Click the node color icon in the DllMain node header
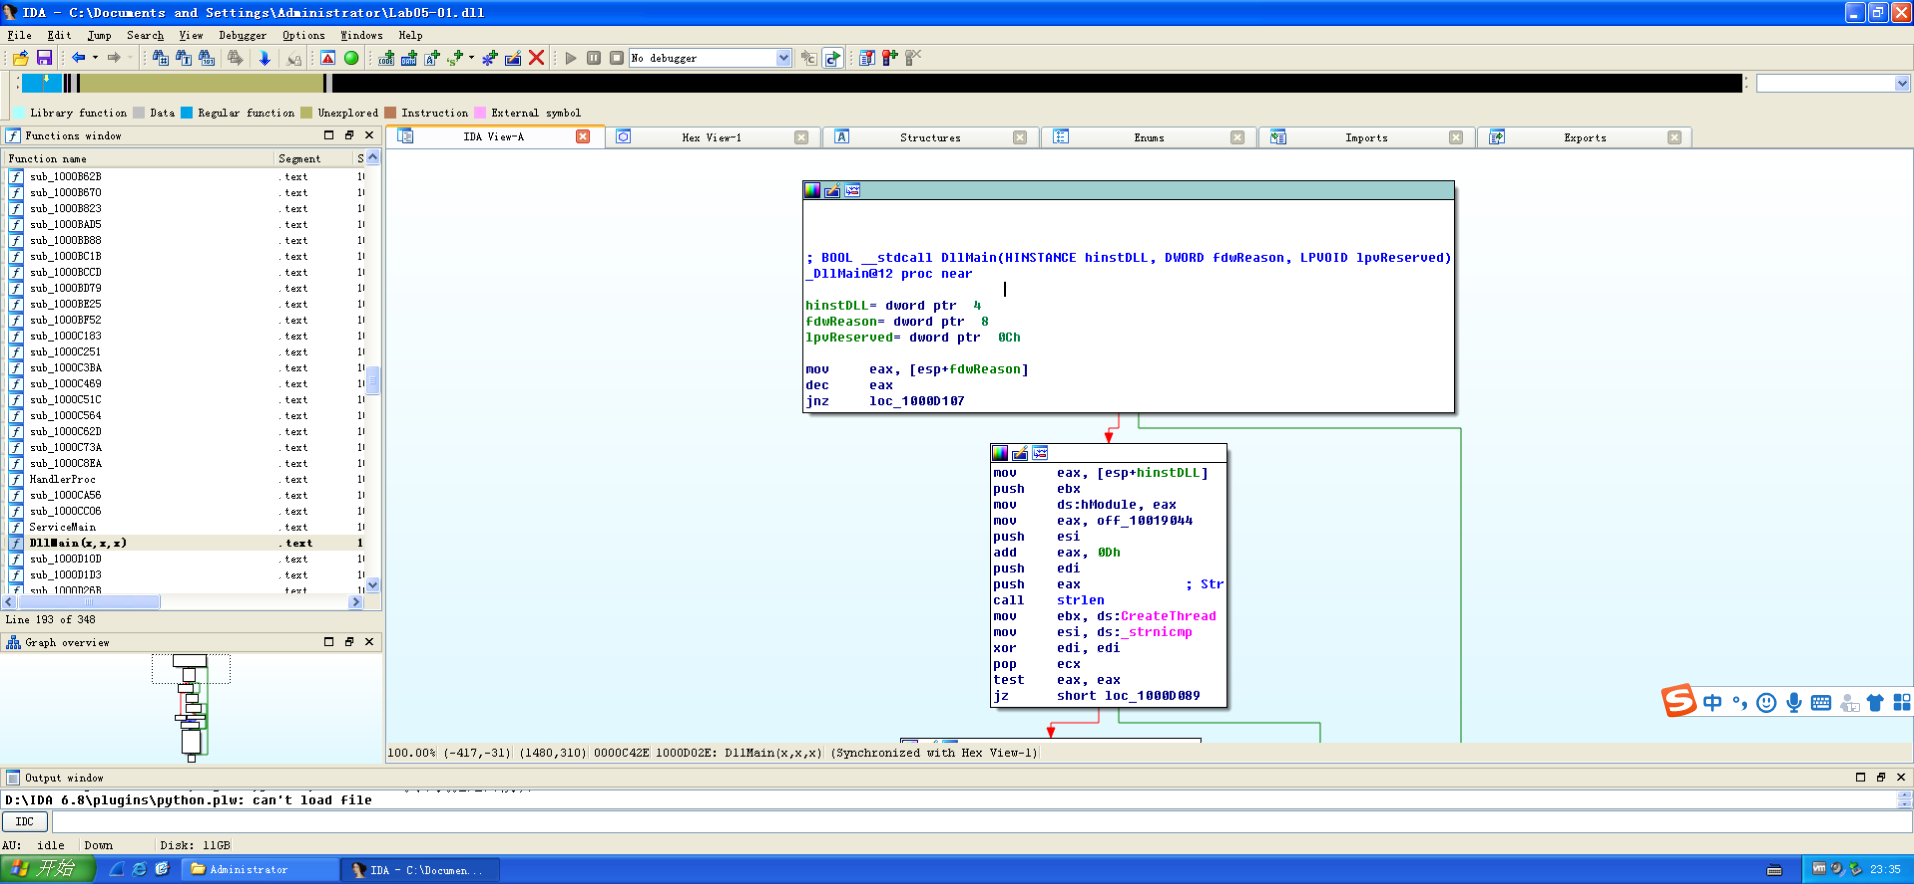 (x=812, y=190)
